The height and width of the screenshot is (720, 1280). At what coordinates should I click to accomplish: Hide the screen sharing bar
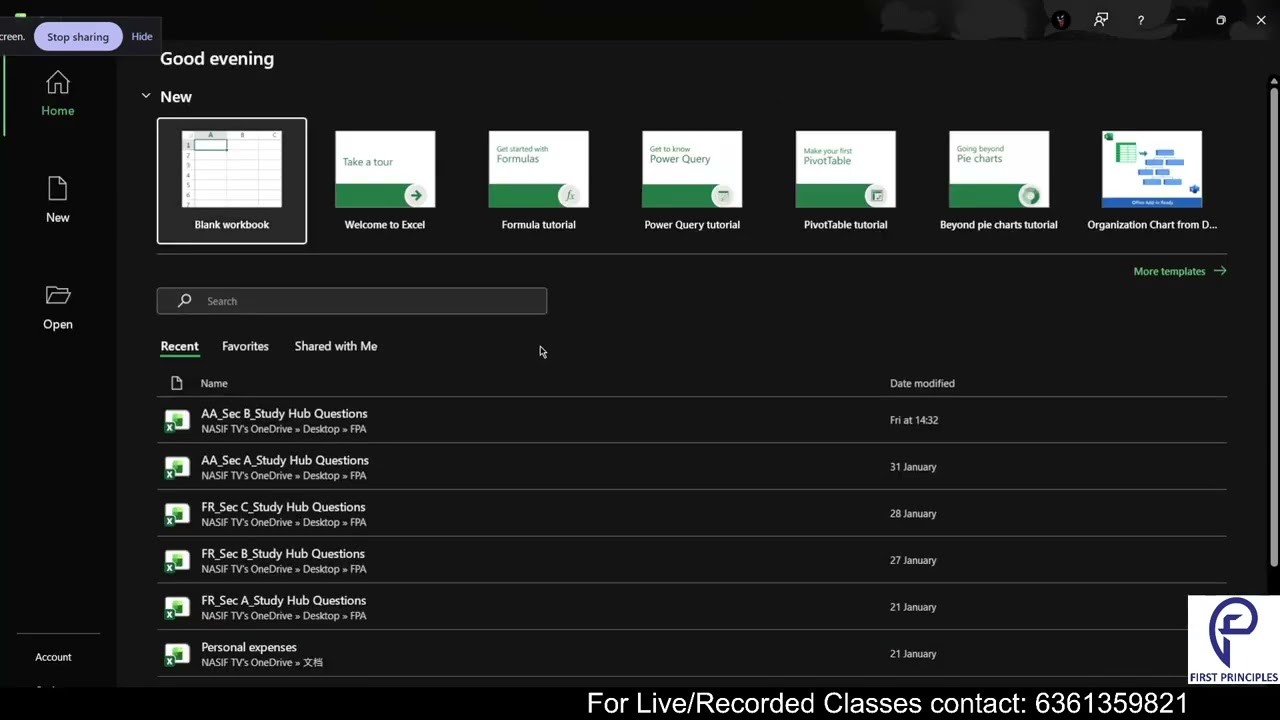[142, 37]
